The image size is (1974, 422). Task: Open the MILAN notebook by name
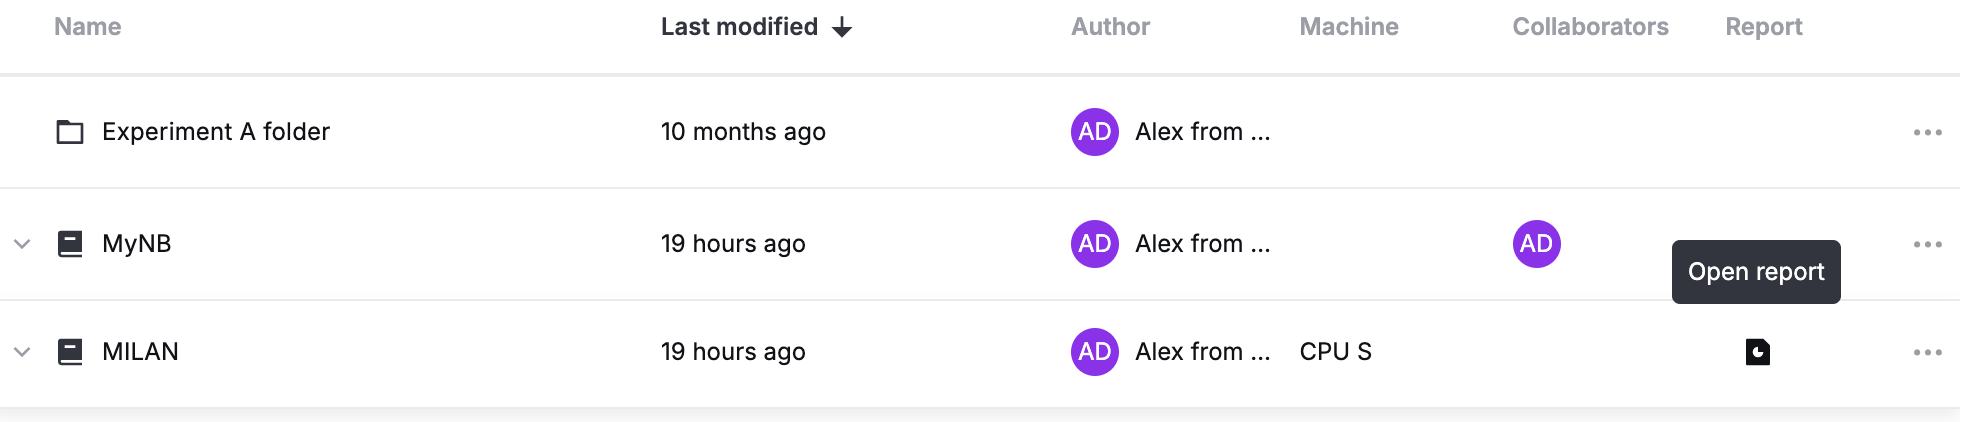point(140,352)
